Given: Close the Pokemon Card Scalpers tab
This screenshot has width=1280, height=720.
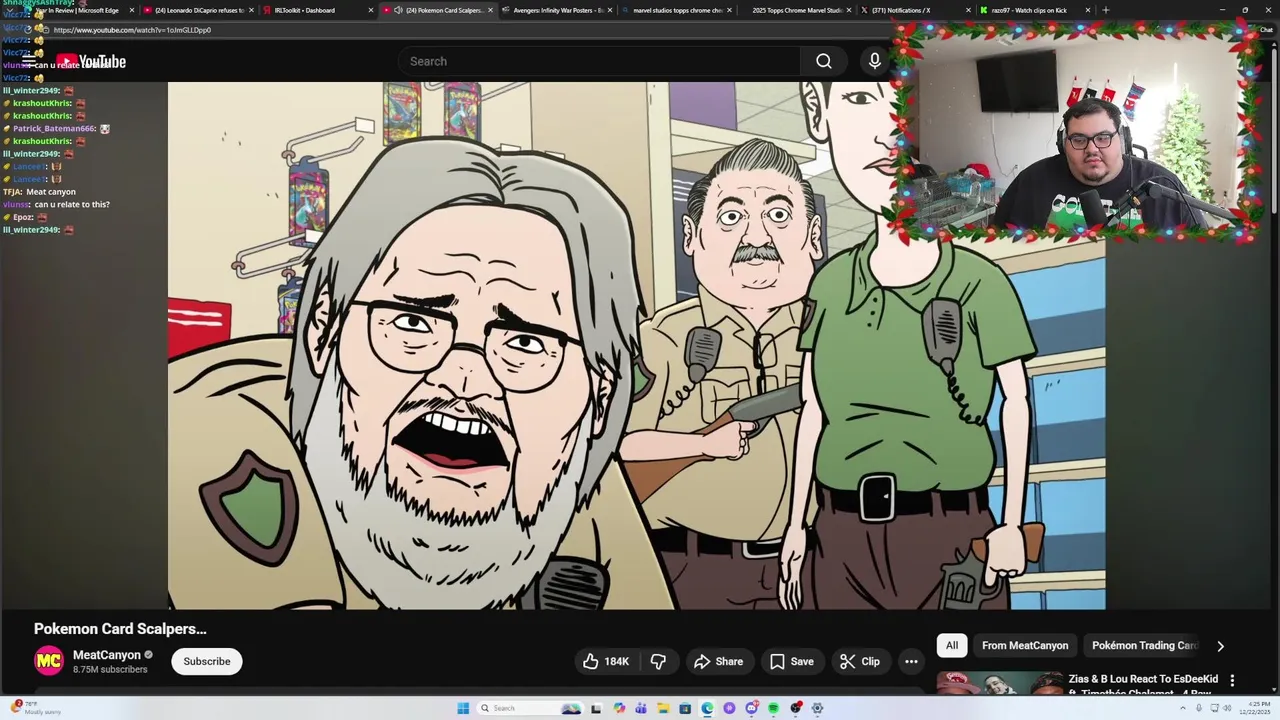Looking at the screenshot, I should (x=490, y=10).
